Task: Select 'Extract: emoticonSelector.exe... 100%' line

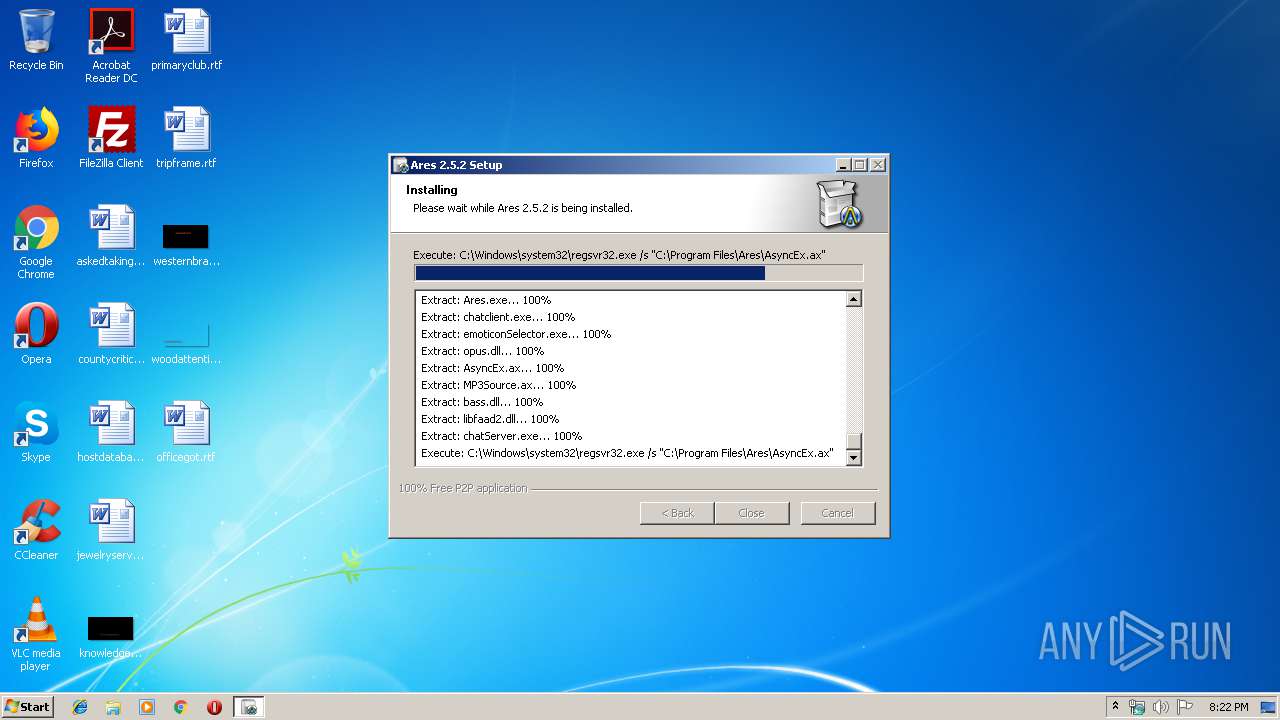Action: tap(516, 334)
